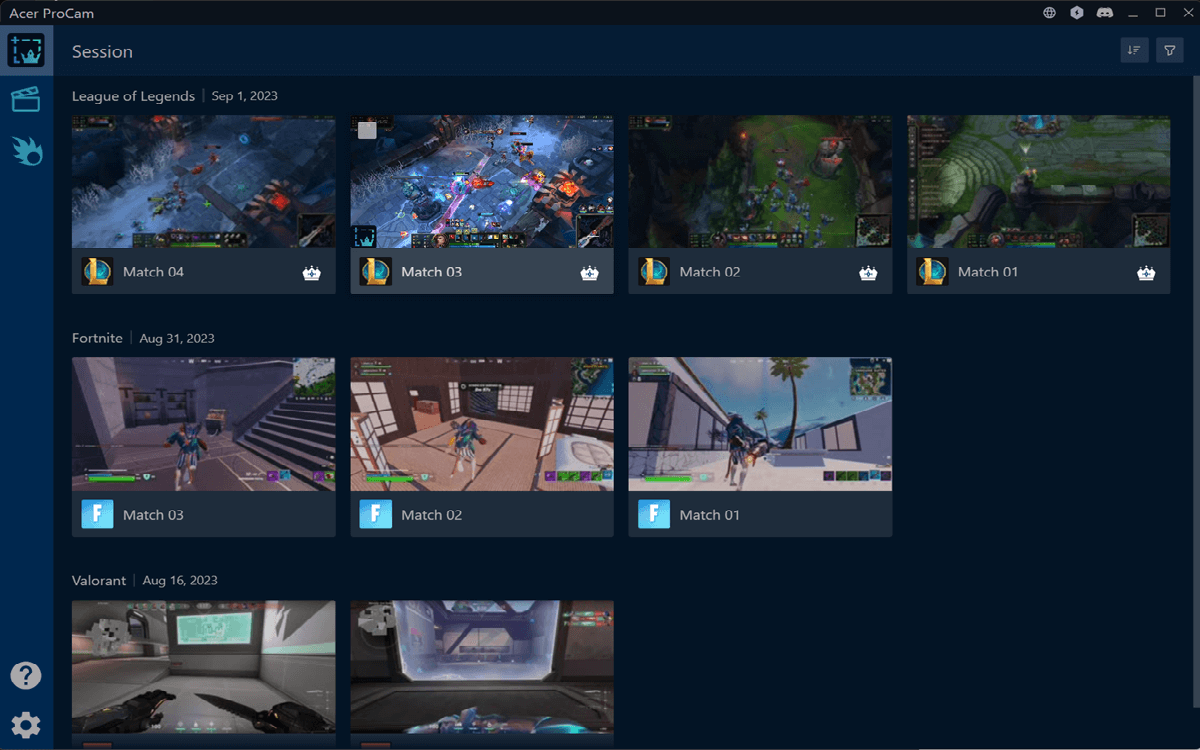Open the Session view sidebar icon

tap(25, 50)
